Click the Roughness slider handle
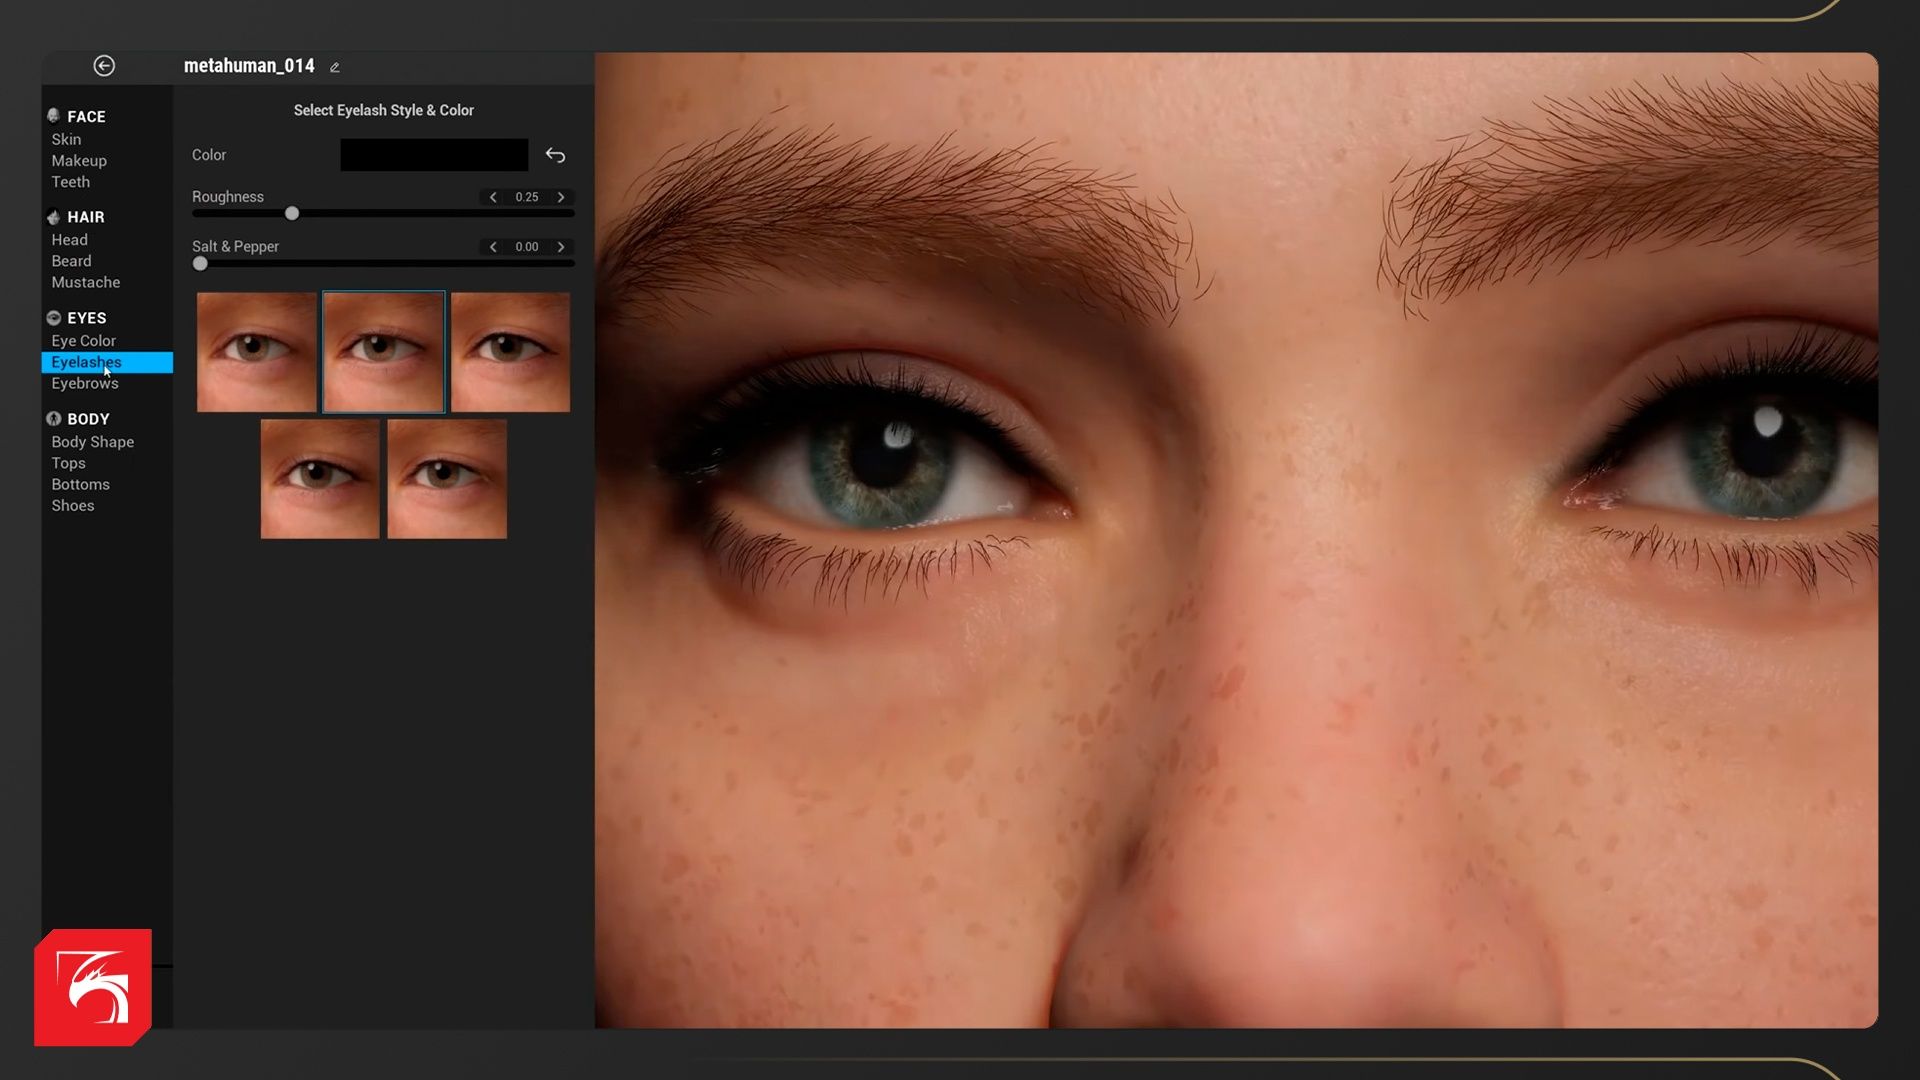Image resolution: width=1920 pixels, height=1080 pixels. click(x=292, y=213)
